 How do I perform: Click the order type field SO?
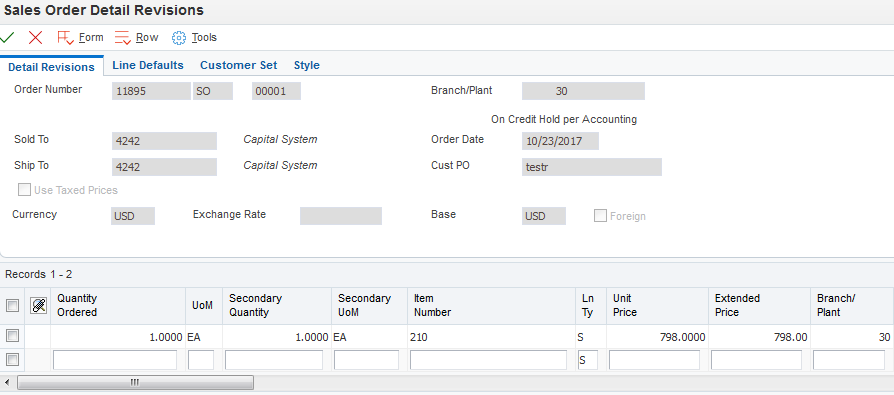coord(213,91)
